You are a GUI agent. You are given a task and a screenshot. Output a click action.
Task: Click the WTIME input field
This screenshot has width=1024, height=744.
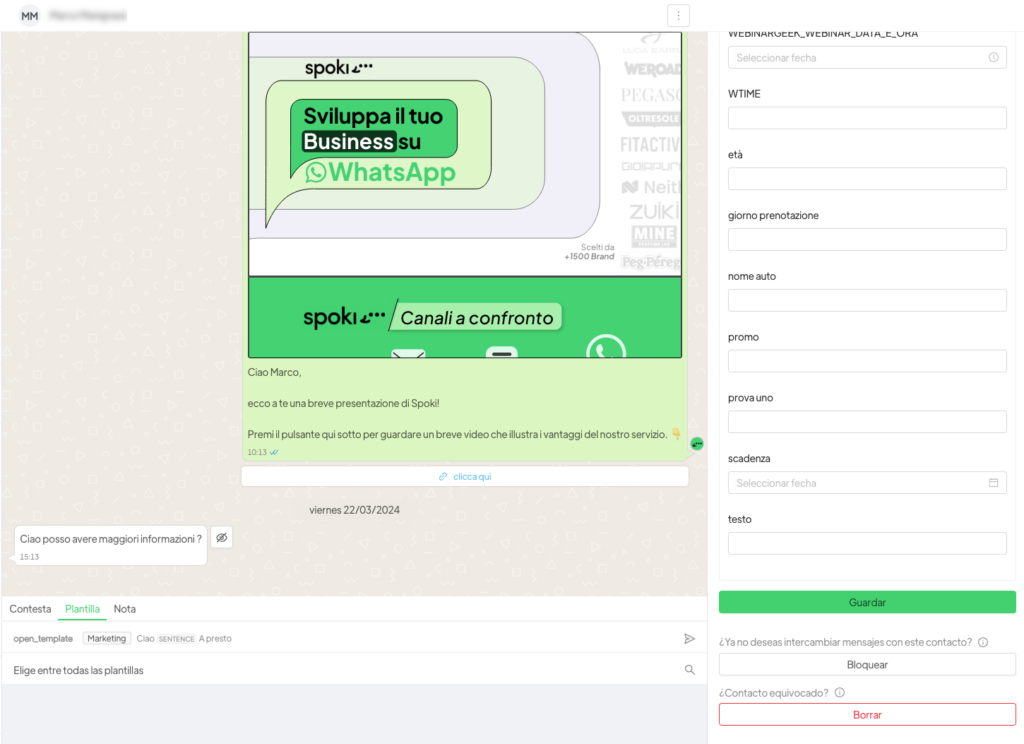pyautogui.click(x=867, y=118)
